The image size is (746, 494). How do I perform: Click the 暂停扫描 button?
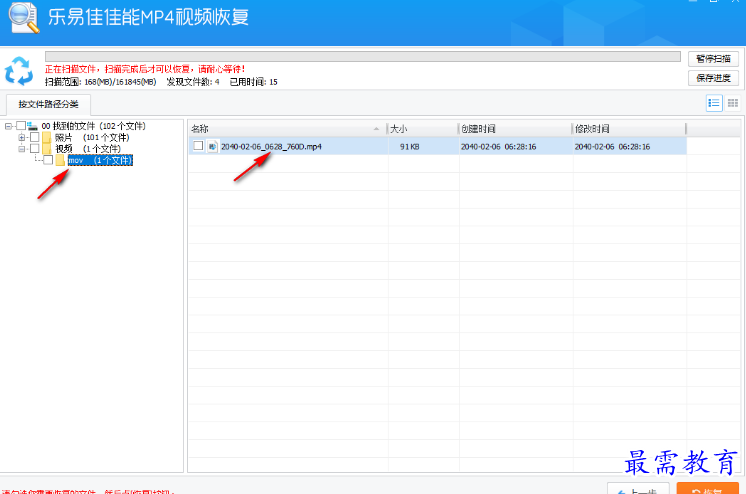713,59
